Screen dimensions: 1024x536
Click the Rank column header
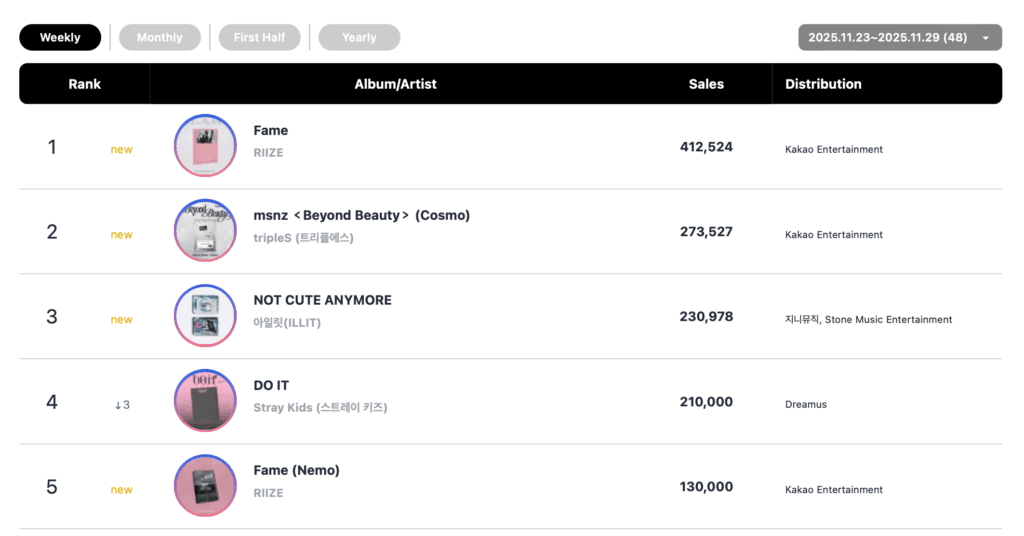pyautogui.click(x=85, y=84)
